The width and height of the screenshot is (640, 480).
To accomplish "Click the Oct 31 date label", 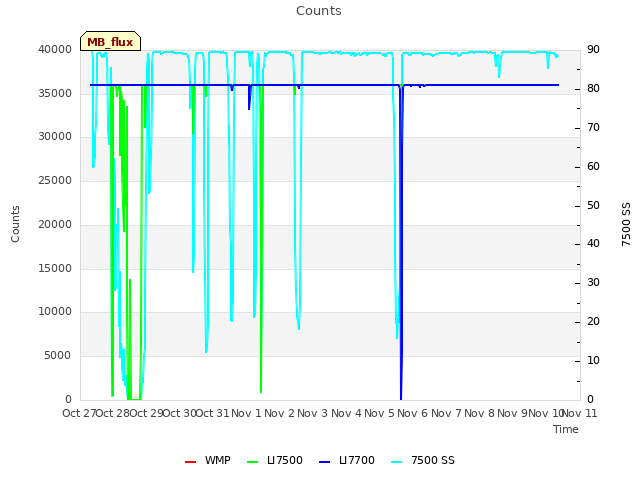I will 213,413.
